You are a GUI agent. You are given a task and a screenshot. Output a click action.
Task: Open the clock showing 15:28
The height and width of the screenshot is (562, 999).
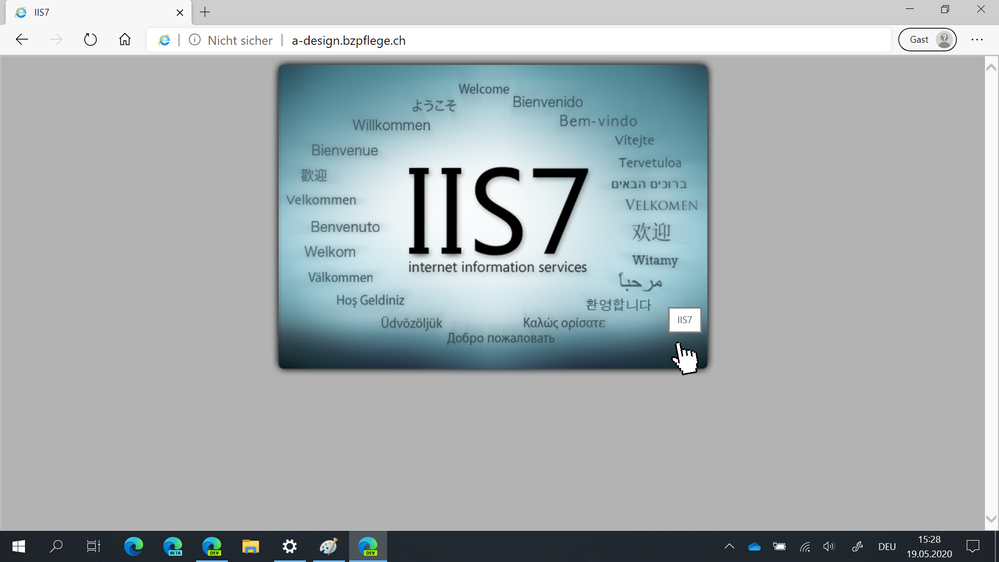pyautogui.click(x=930, y=546)
